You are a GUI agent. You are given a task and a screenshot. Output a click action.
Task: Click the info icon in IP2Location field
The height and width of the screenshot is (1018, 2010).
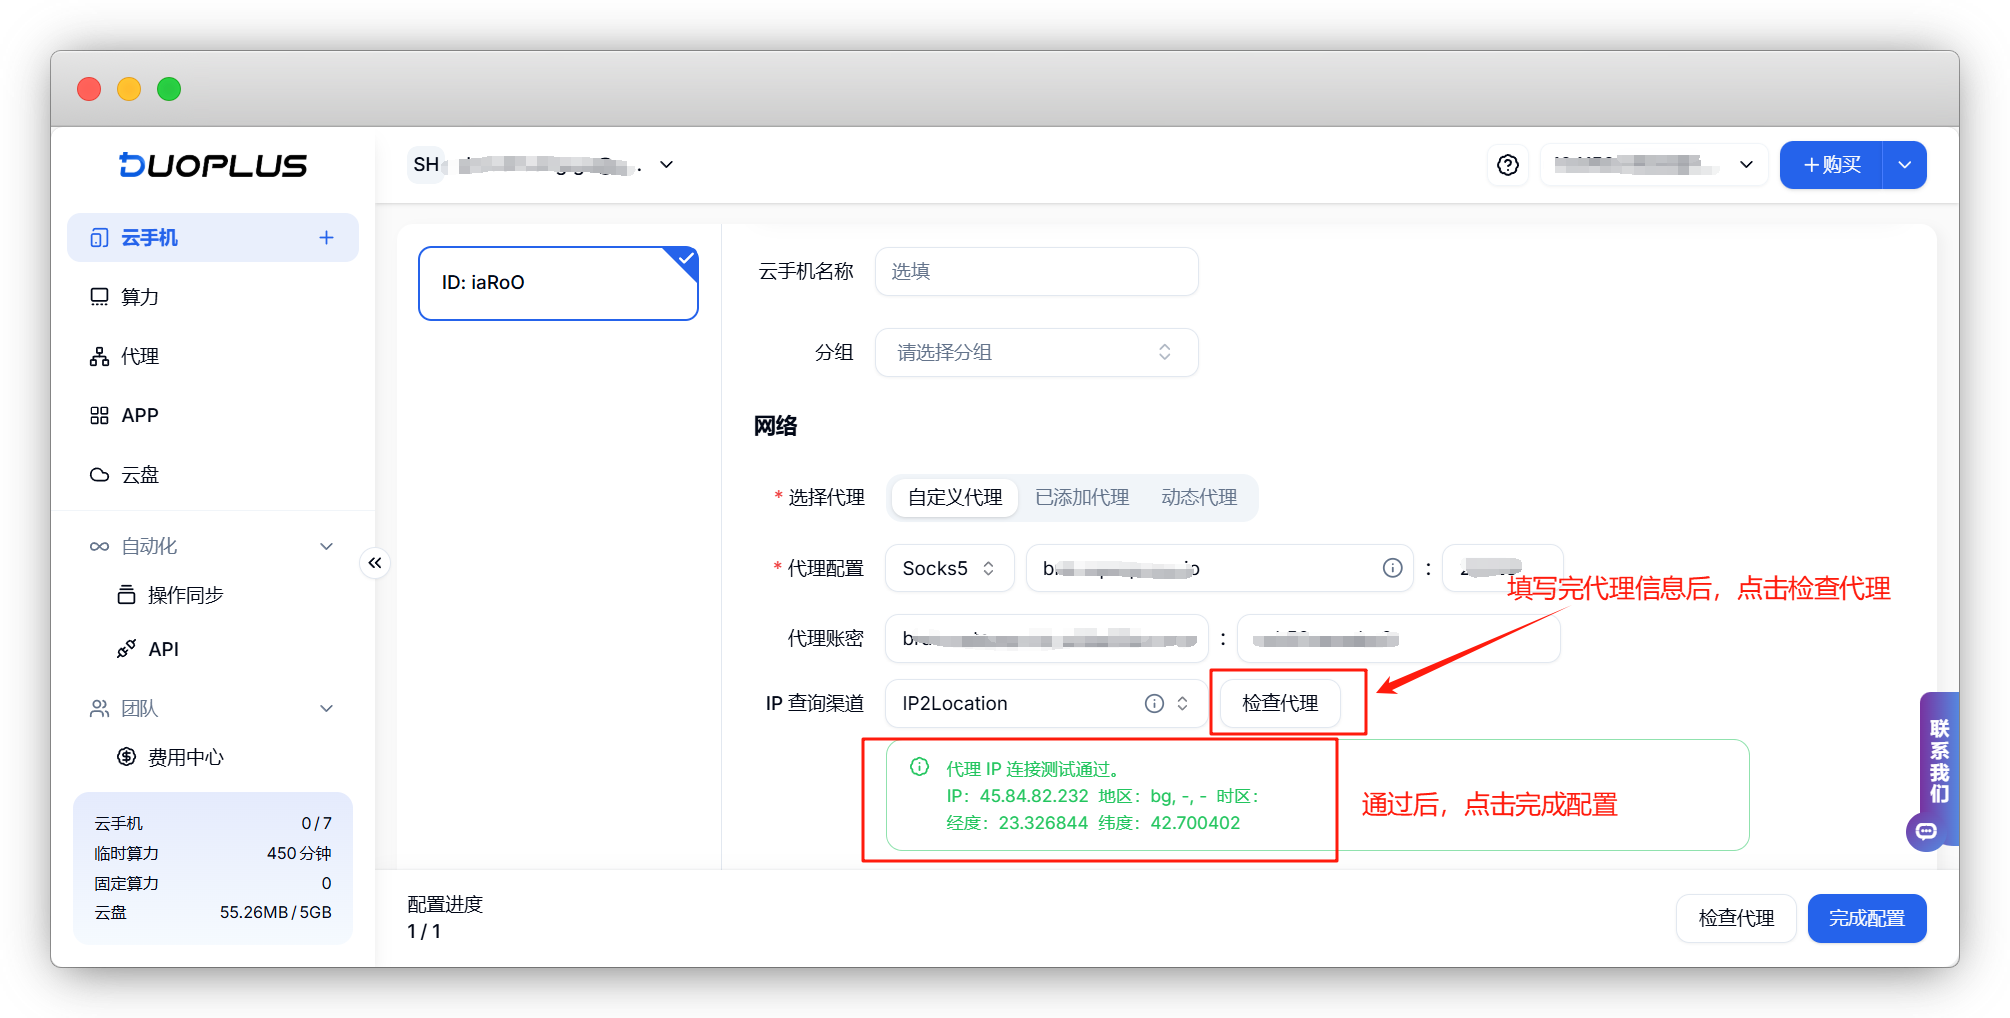click(x=1154, y=703)
